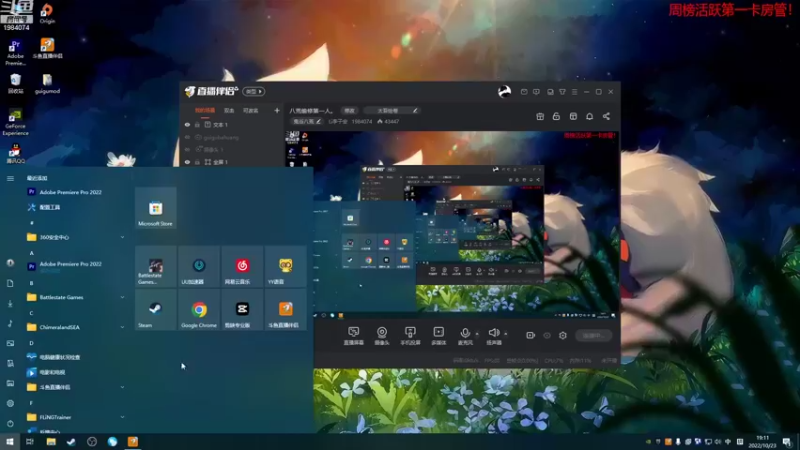800x450 pixels.
Task: Click the modify button beside the stream title
Action: point(349,110)
